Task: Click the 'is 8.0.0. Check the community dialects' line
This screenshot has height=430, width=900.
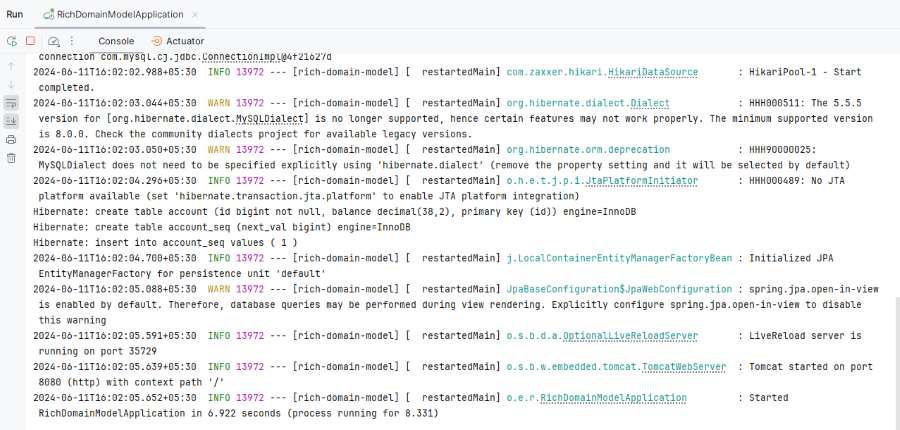Action: [x=255, y=134]
